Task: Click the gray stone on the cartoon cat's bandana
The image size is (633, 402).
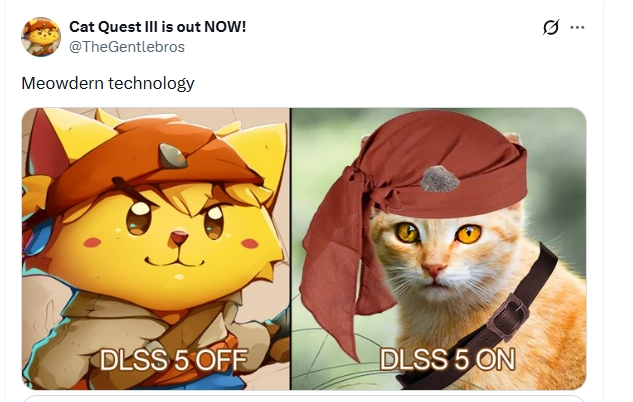Action: 172,156
